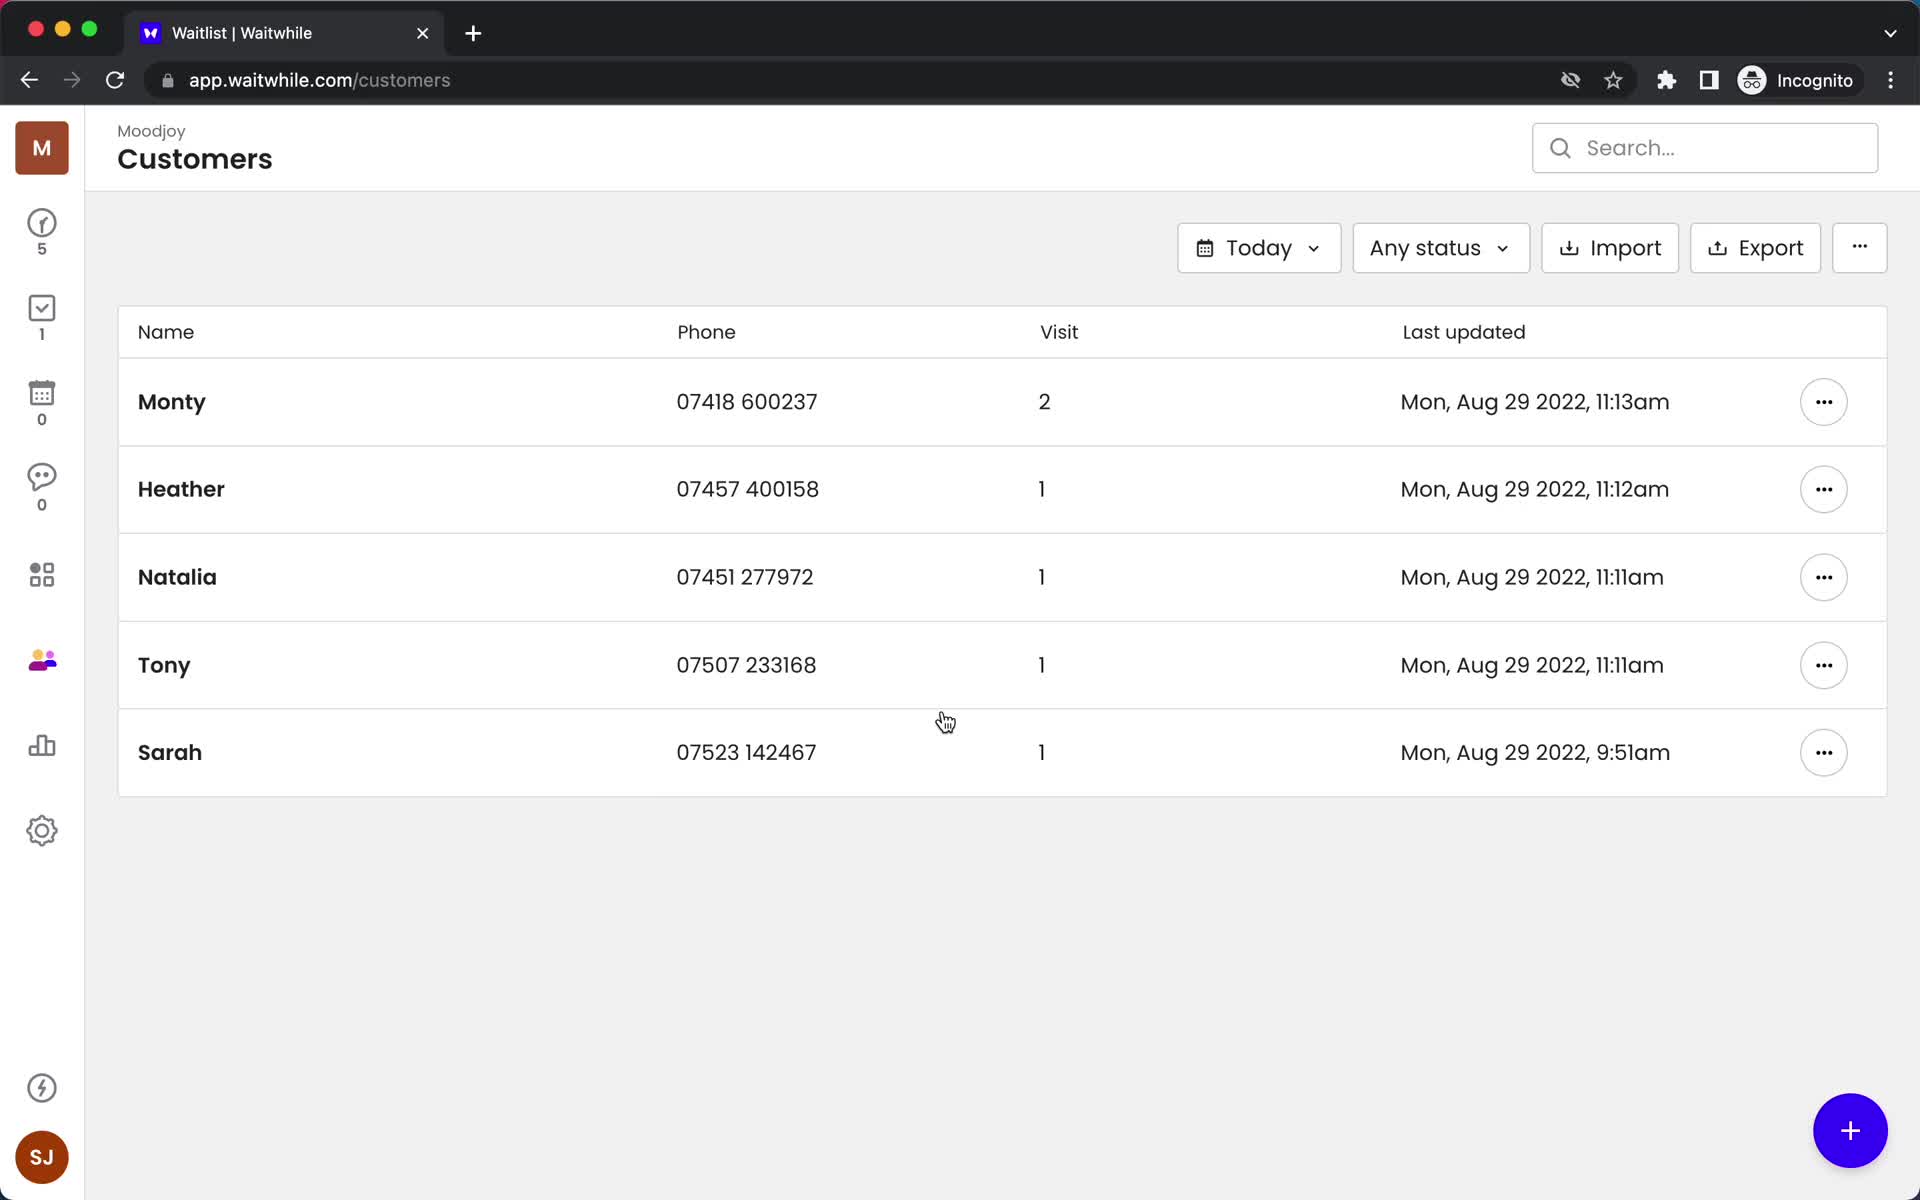Switch to the Waitlist | Waitwhile tab
This screenshot has width=1920, height=1200.
[285, 33]
